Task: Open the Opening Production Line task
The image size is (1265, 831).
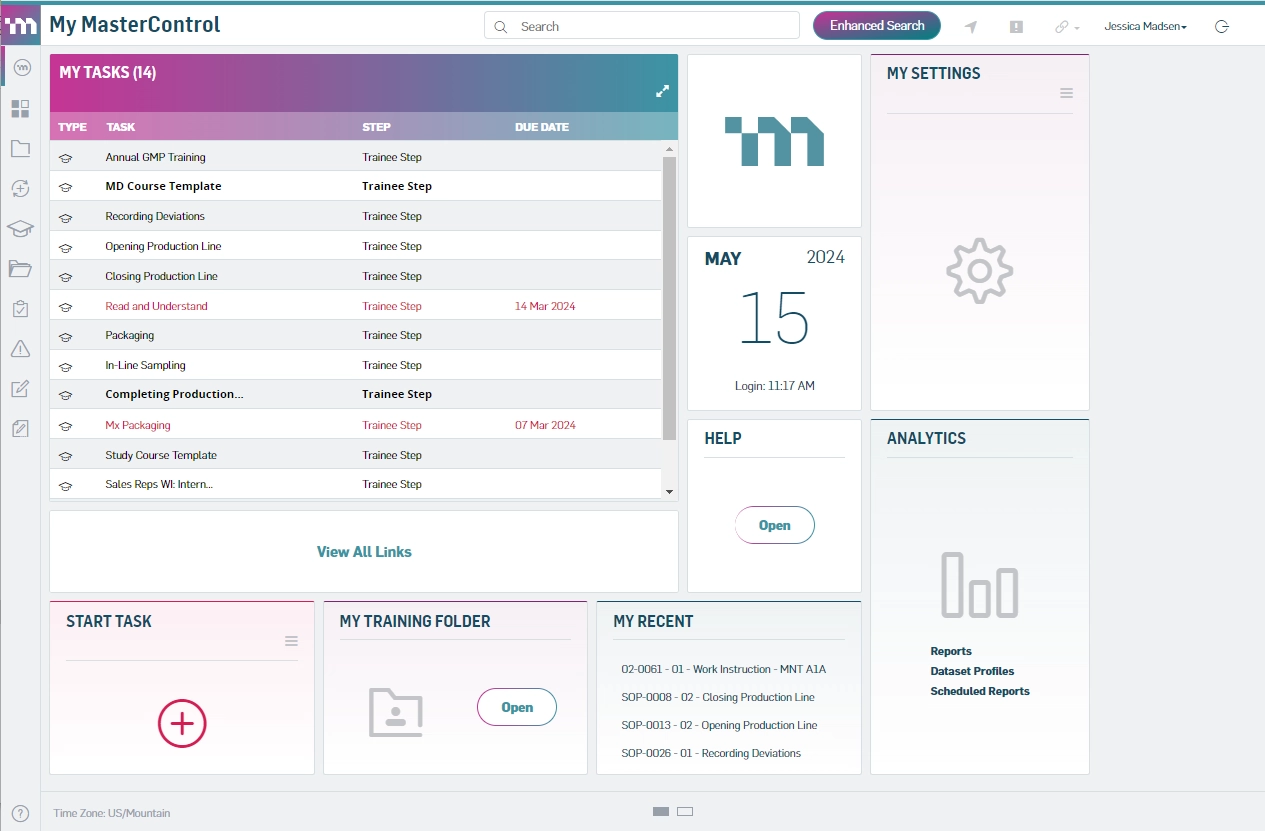Action: click(x=163, y=246)
